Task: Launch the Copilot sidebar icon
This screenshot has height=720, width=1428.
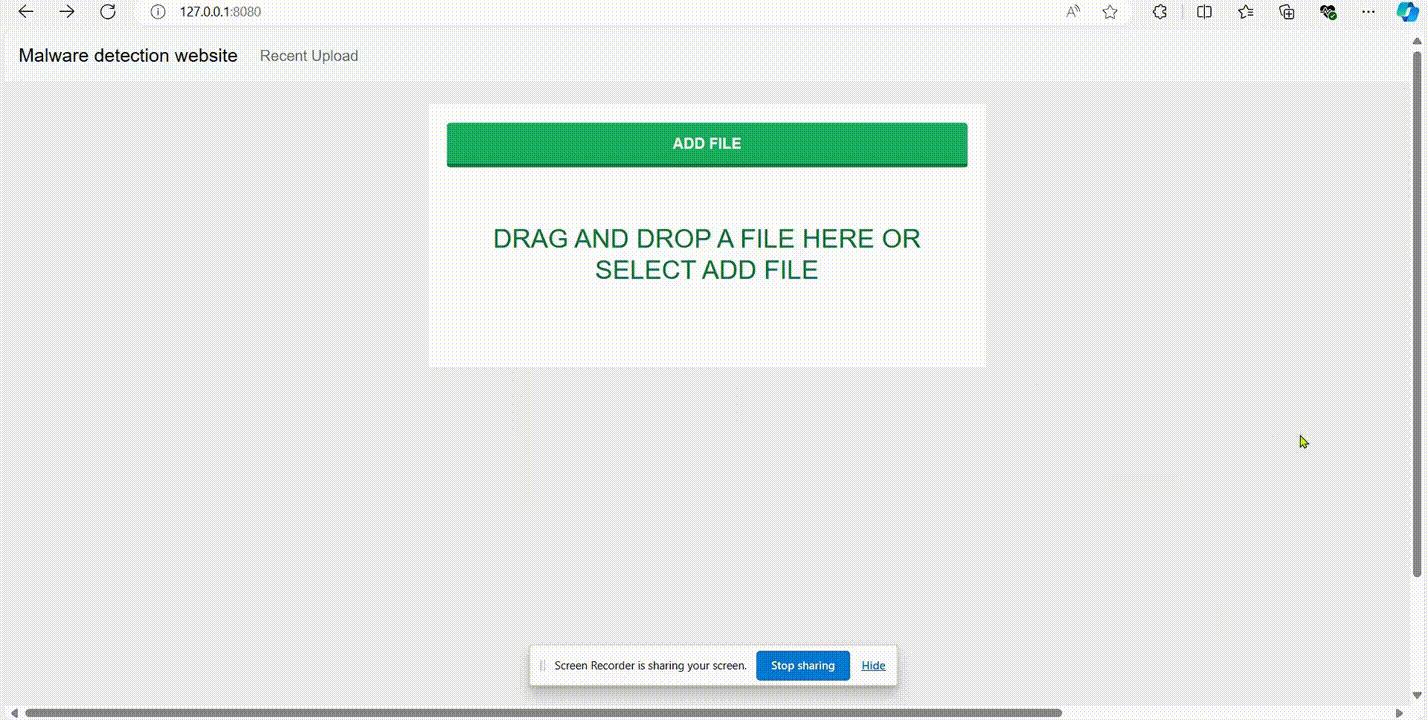Action: click(1407, 12)
